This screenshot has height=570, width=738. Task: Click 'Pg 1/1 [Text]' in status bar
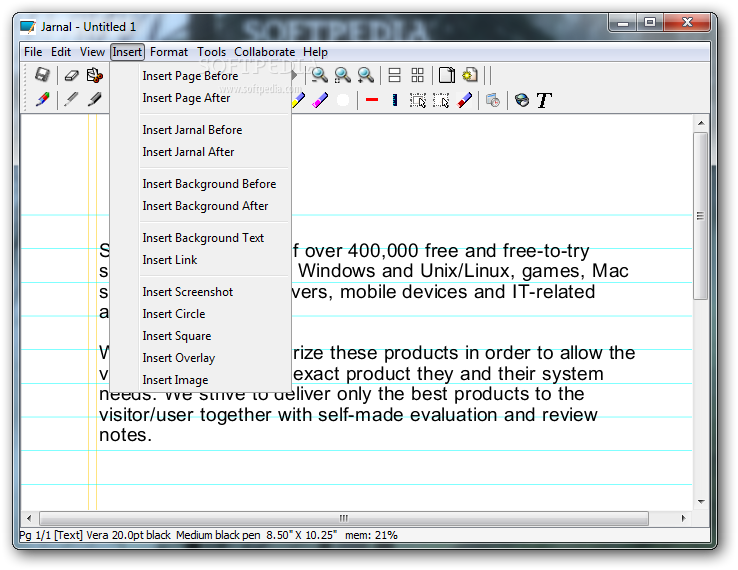click(51, 535)
